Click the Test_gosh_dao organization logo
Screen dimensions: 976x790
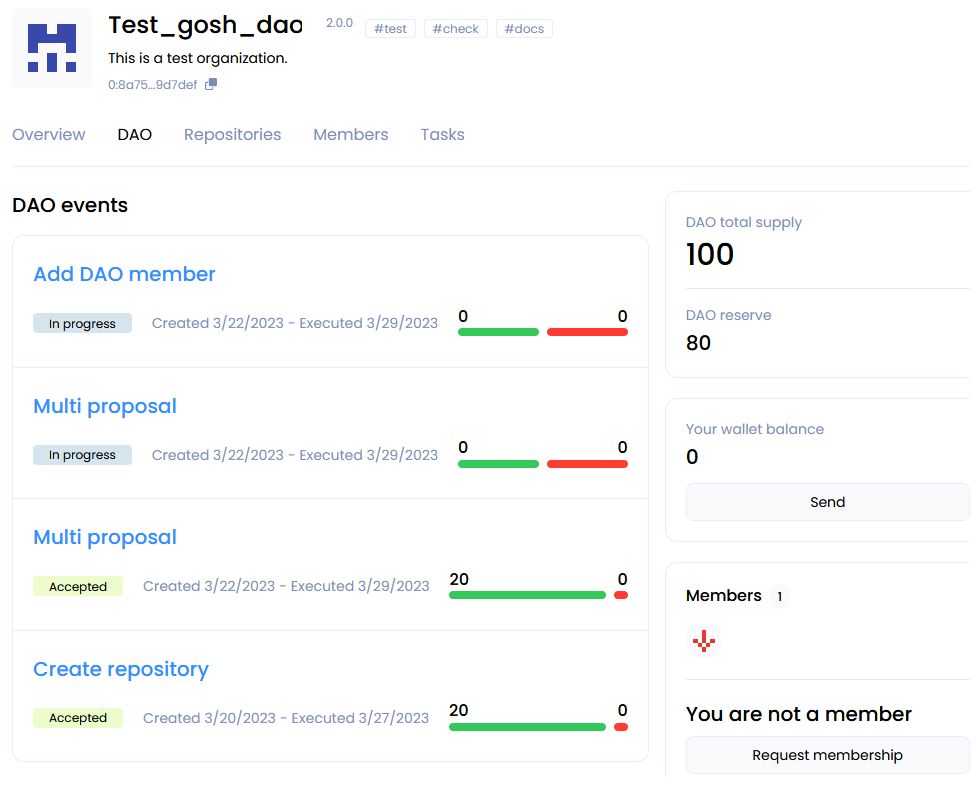pos(51,48)
